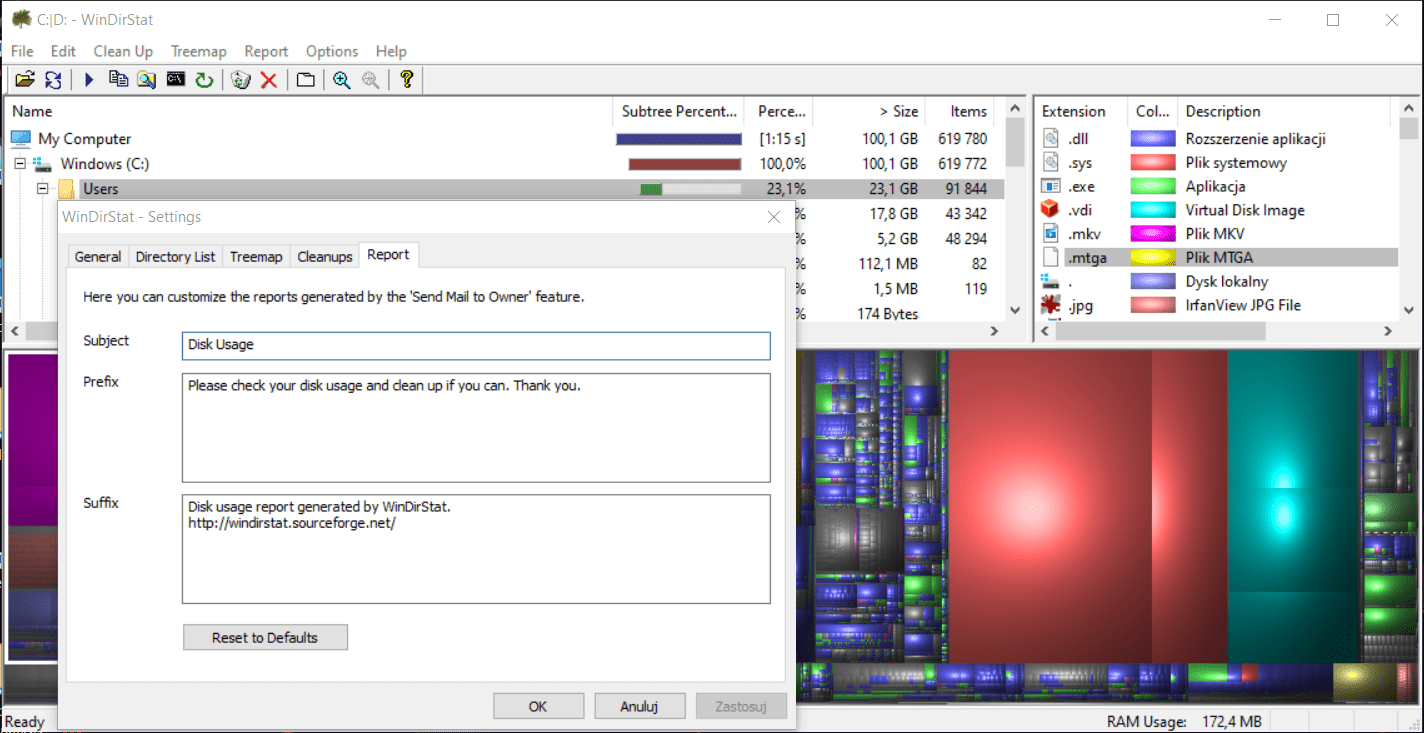The height and width of the screenshot is (733, 1424).
Task: Sort by the Name column header
Action: click(x=308, y=111)
